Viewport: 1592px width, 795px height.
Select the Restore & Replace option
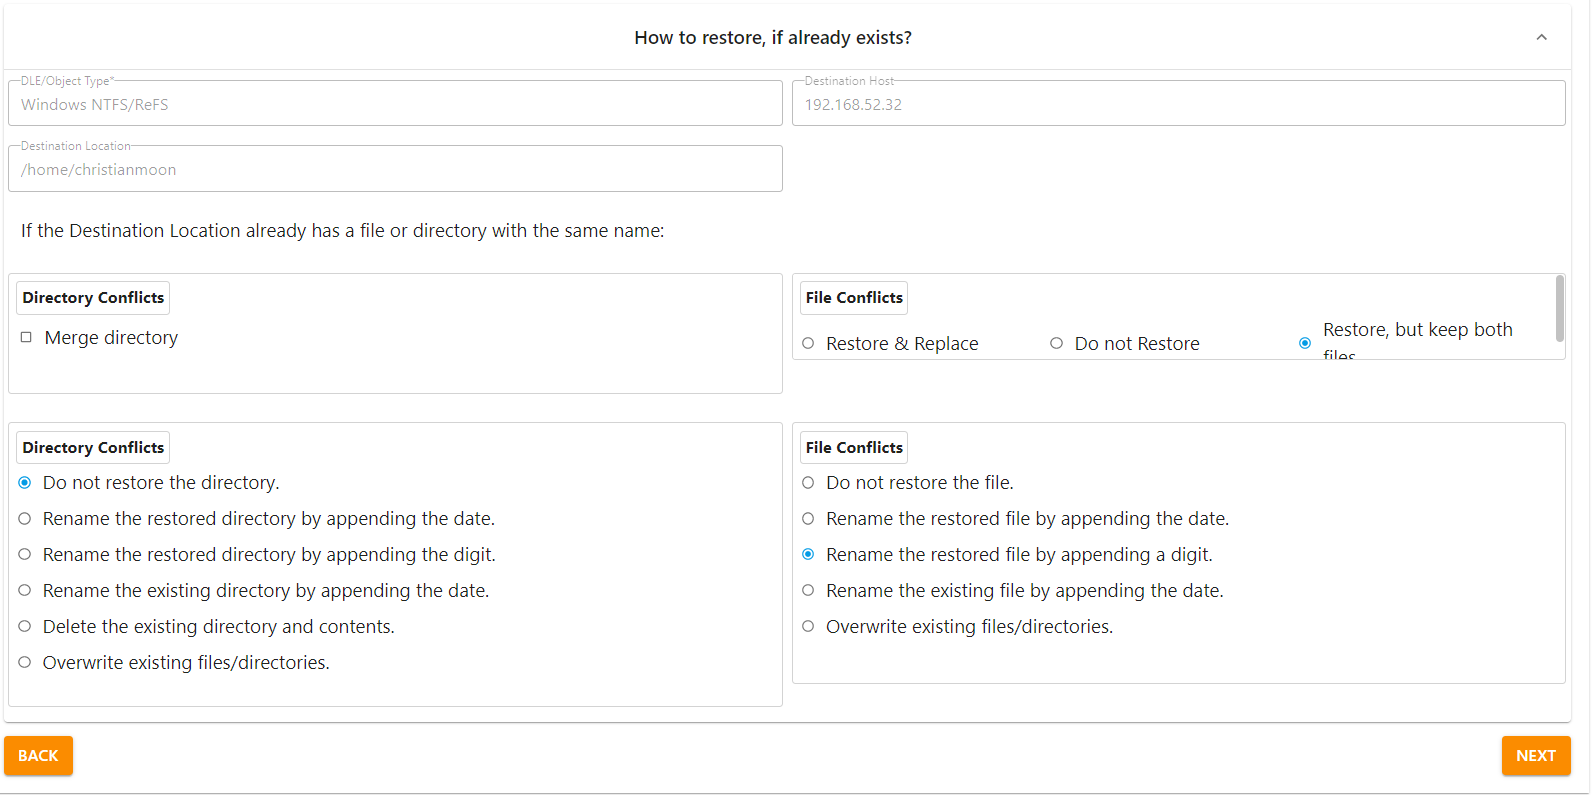pos(808,344)
